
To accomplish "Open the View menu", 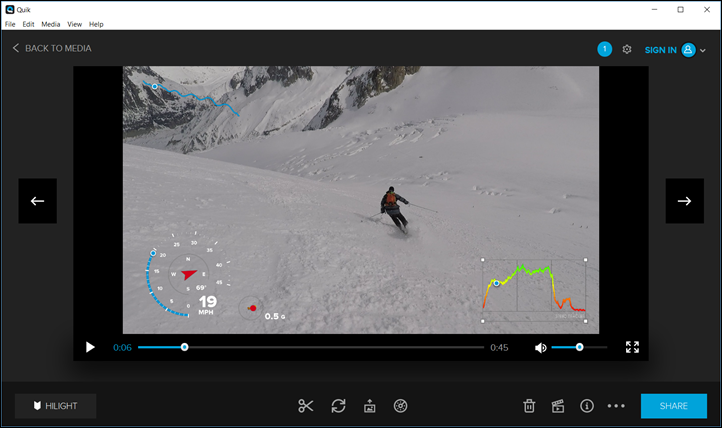I will pos(75,24).
